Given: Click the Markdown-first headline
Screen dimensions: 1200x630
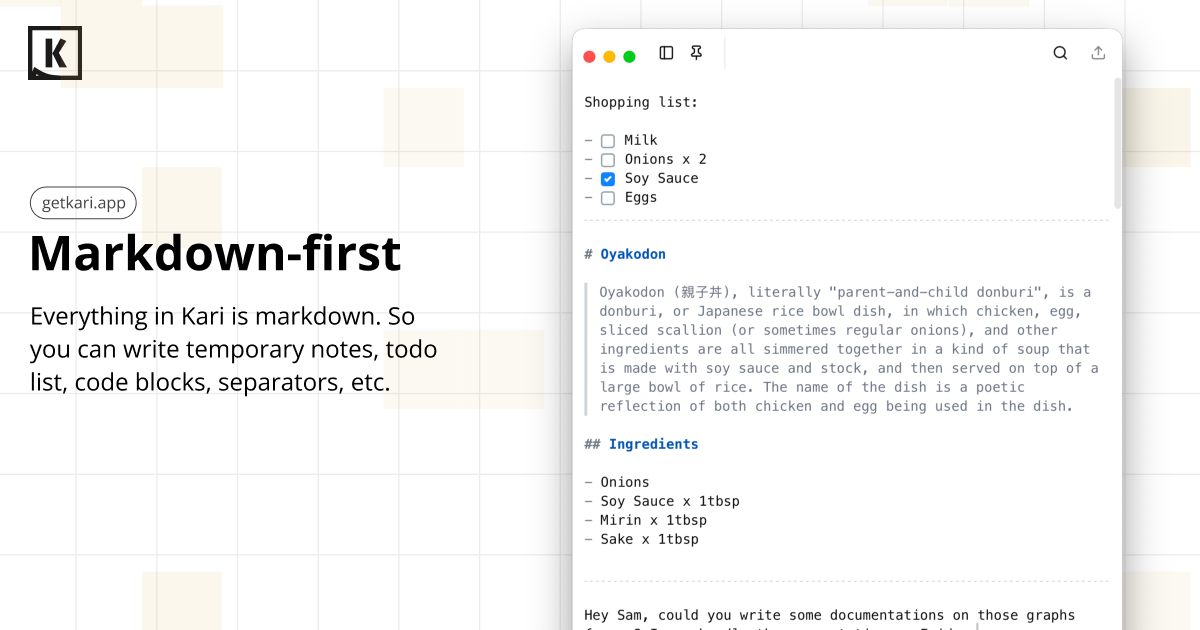Looking at the screenshot, I should (215, 254).
